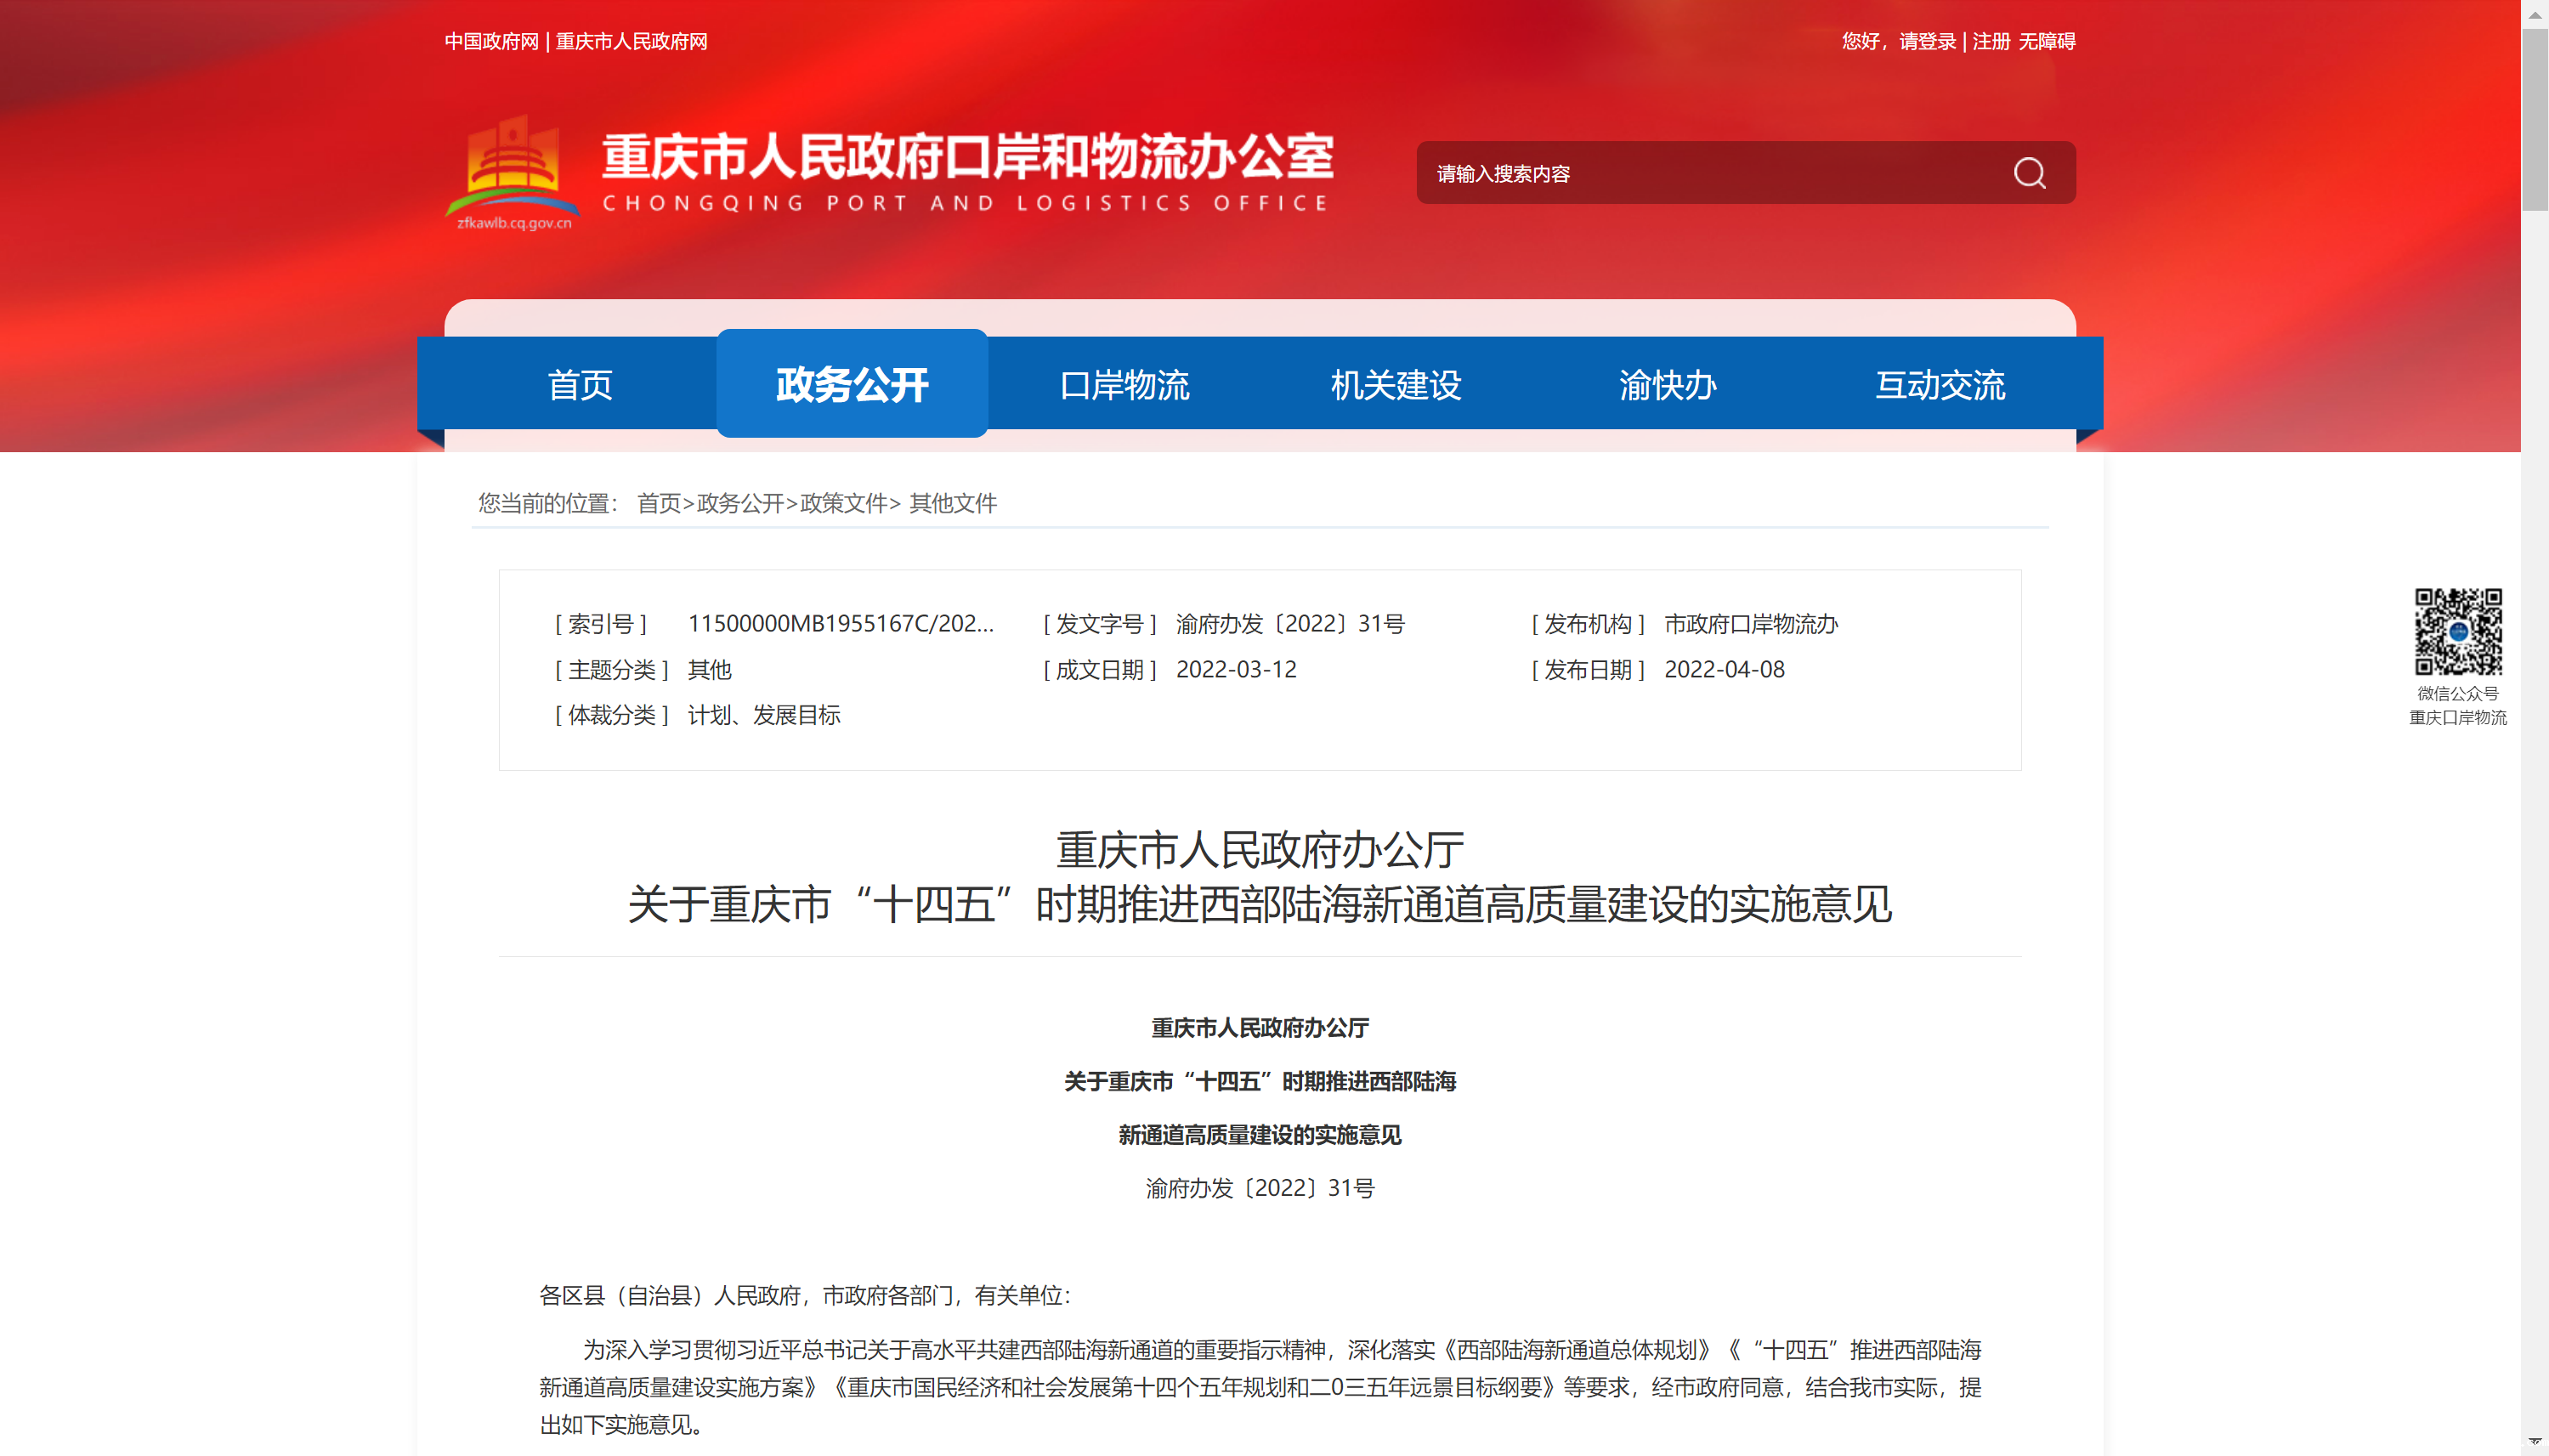Open the 渝快办 tab
The width and height of the screenshot is (2549, 1456).
point(1668,385)
